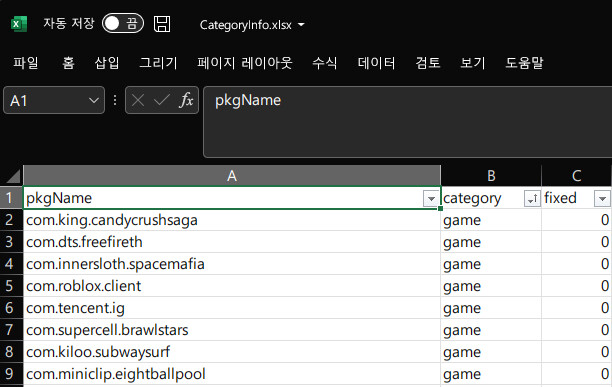Viewport: 612px width, 387px height.
Task: Click cell A1 with text pkgName
Action: [232, 198]
